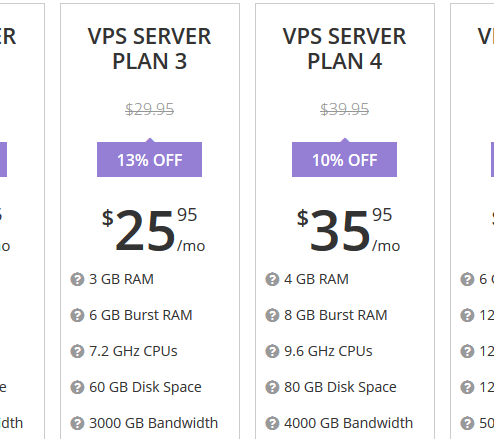Screen dimensions: 494x439
Task: Click help icon beside 3 GB RAM
Action: click(x=77, y=279)
